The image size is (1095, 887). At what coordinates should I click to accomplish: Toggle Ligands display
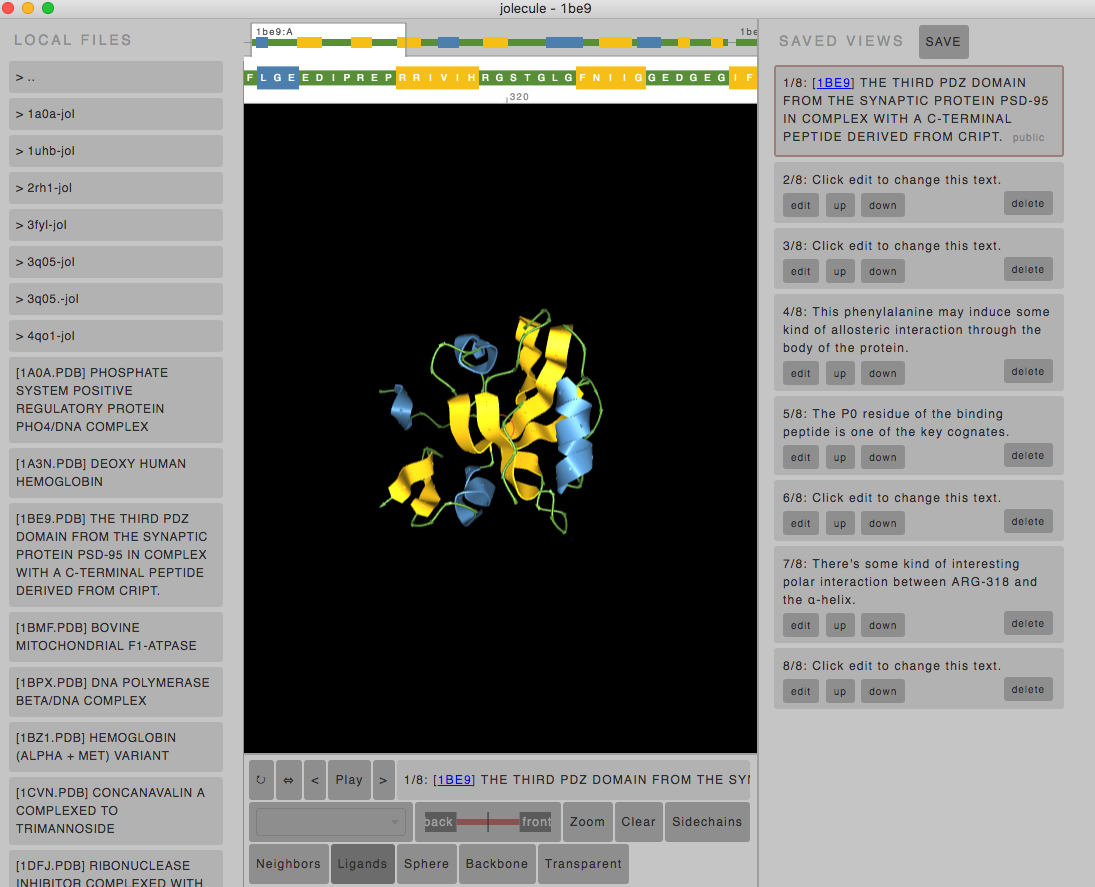pyautogui.click(x=362, y=864)
